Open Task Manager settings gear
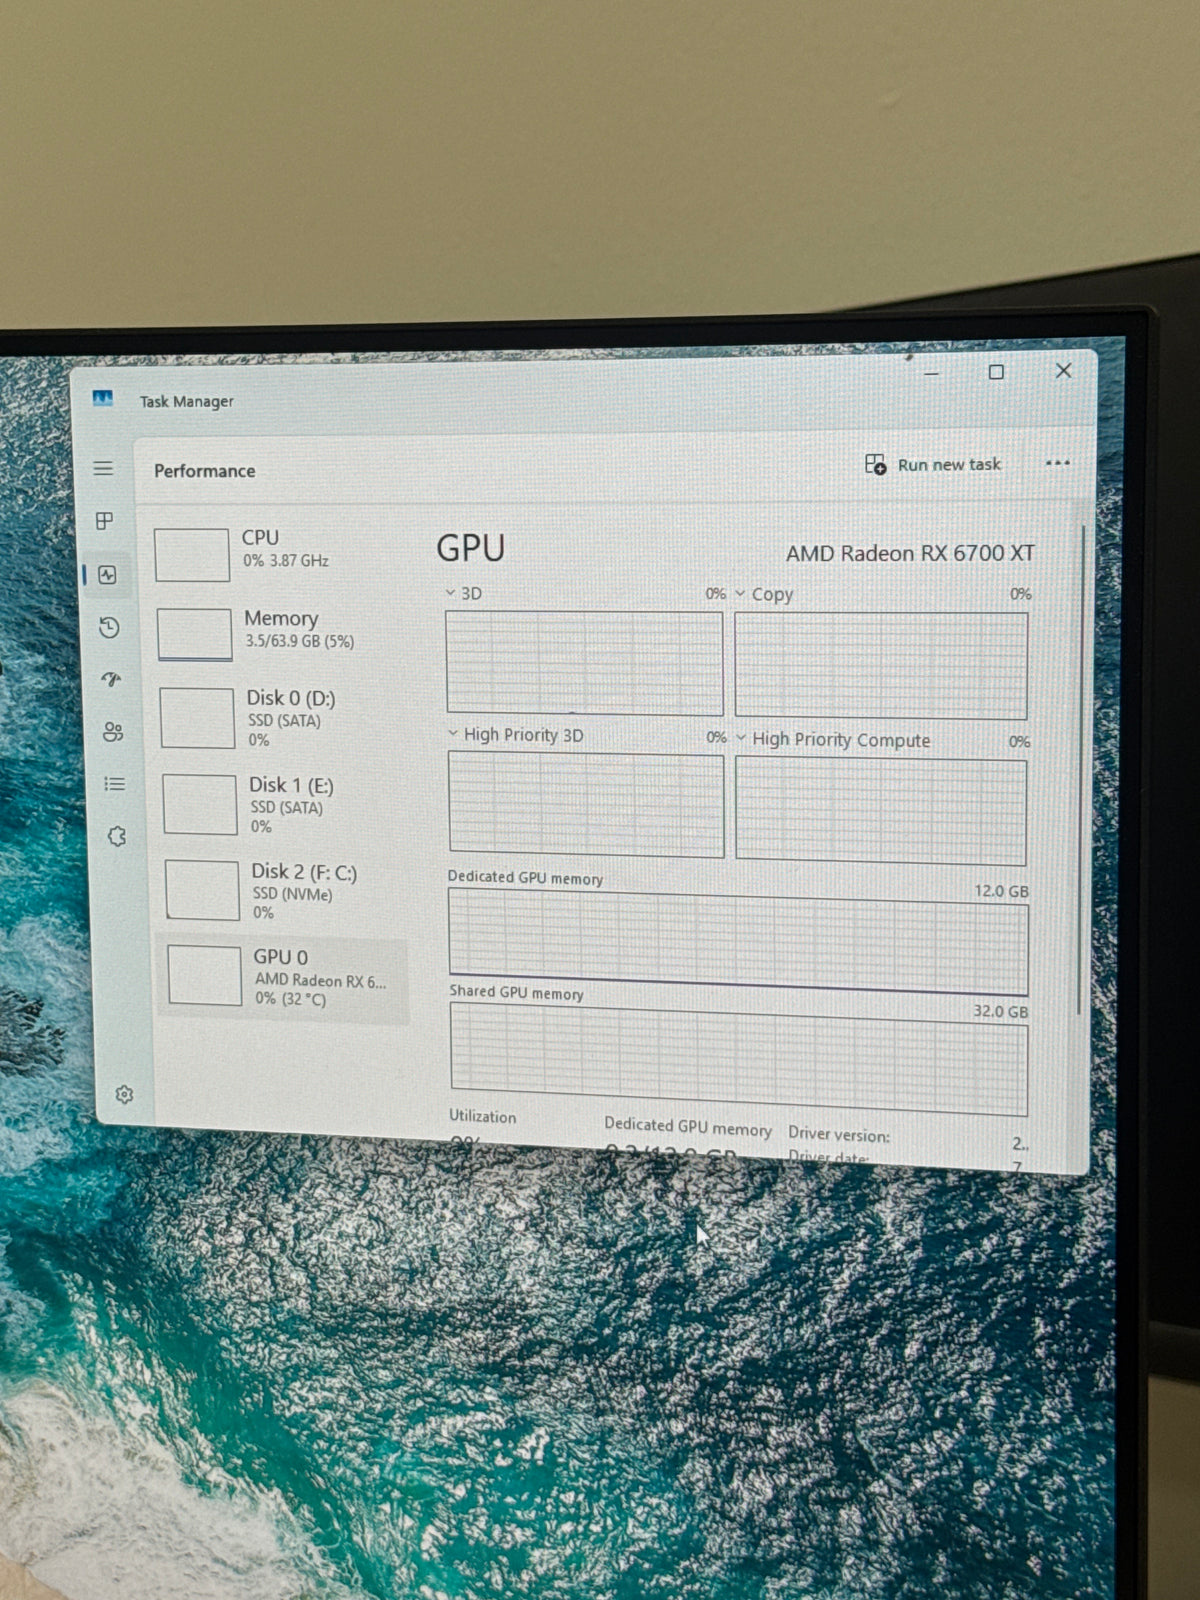This screenshot has width=1200, height=1600. coord(124,1094)
